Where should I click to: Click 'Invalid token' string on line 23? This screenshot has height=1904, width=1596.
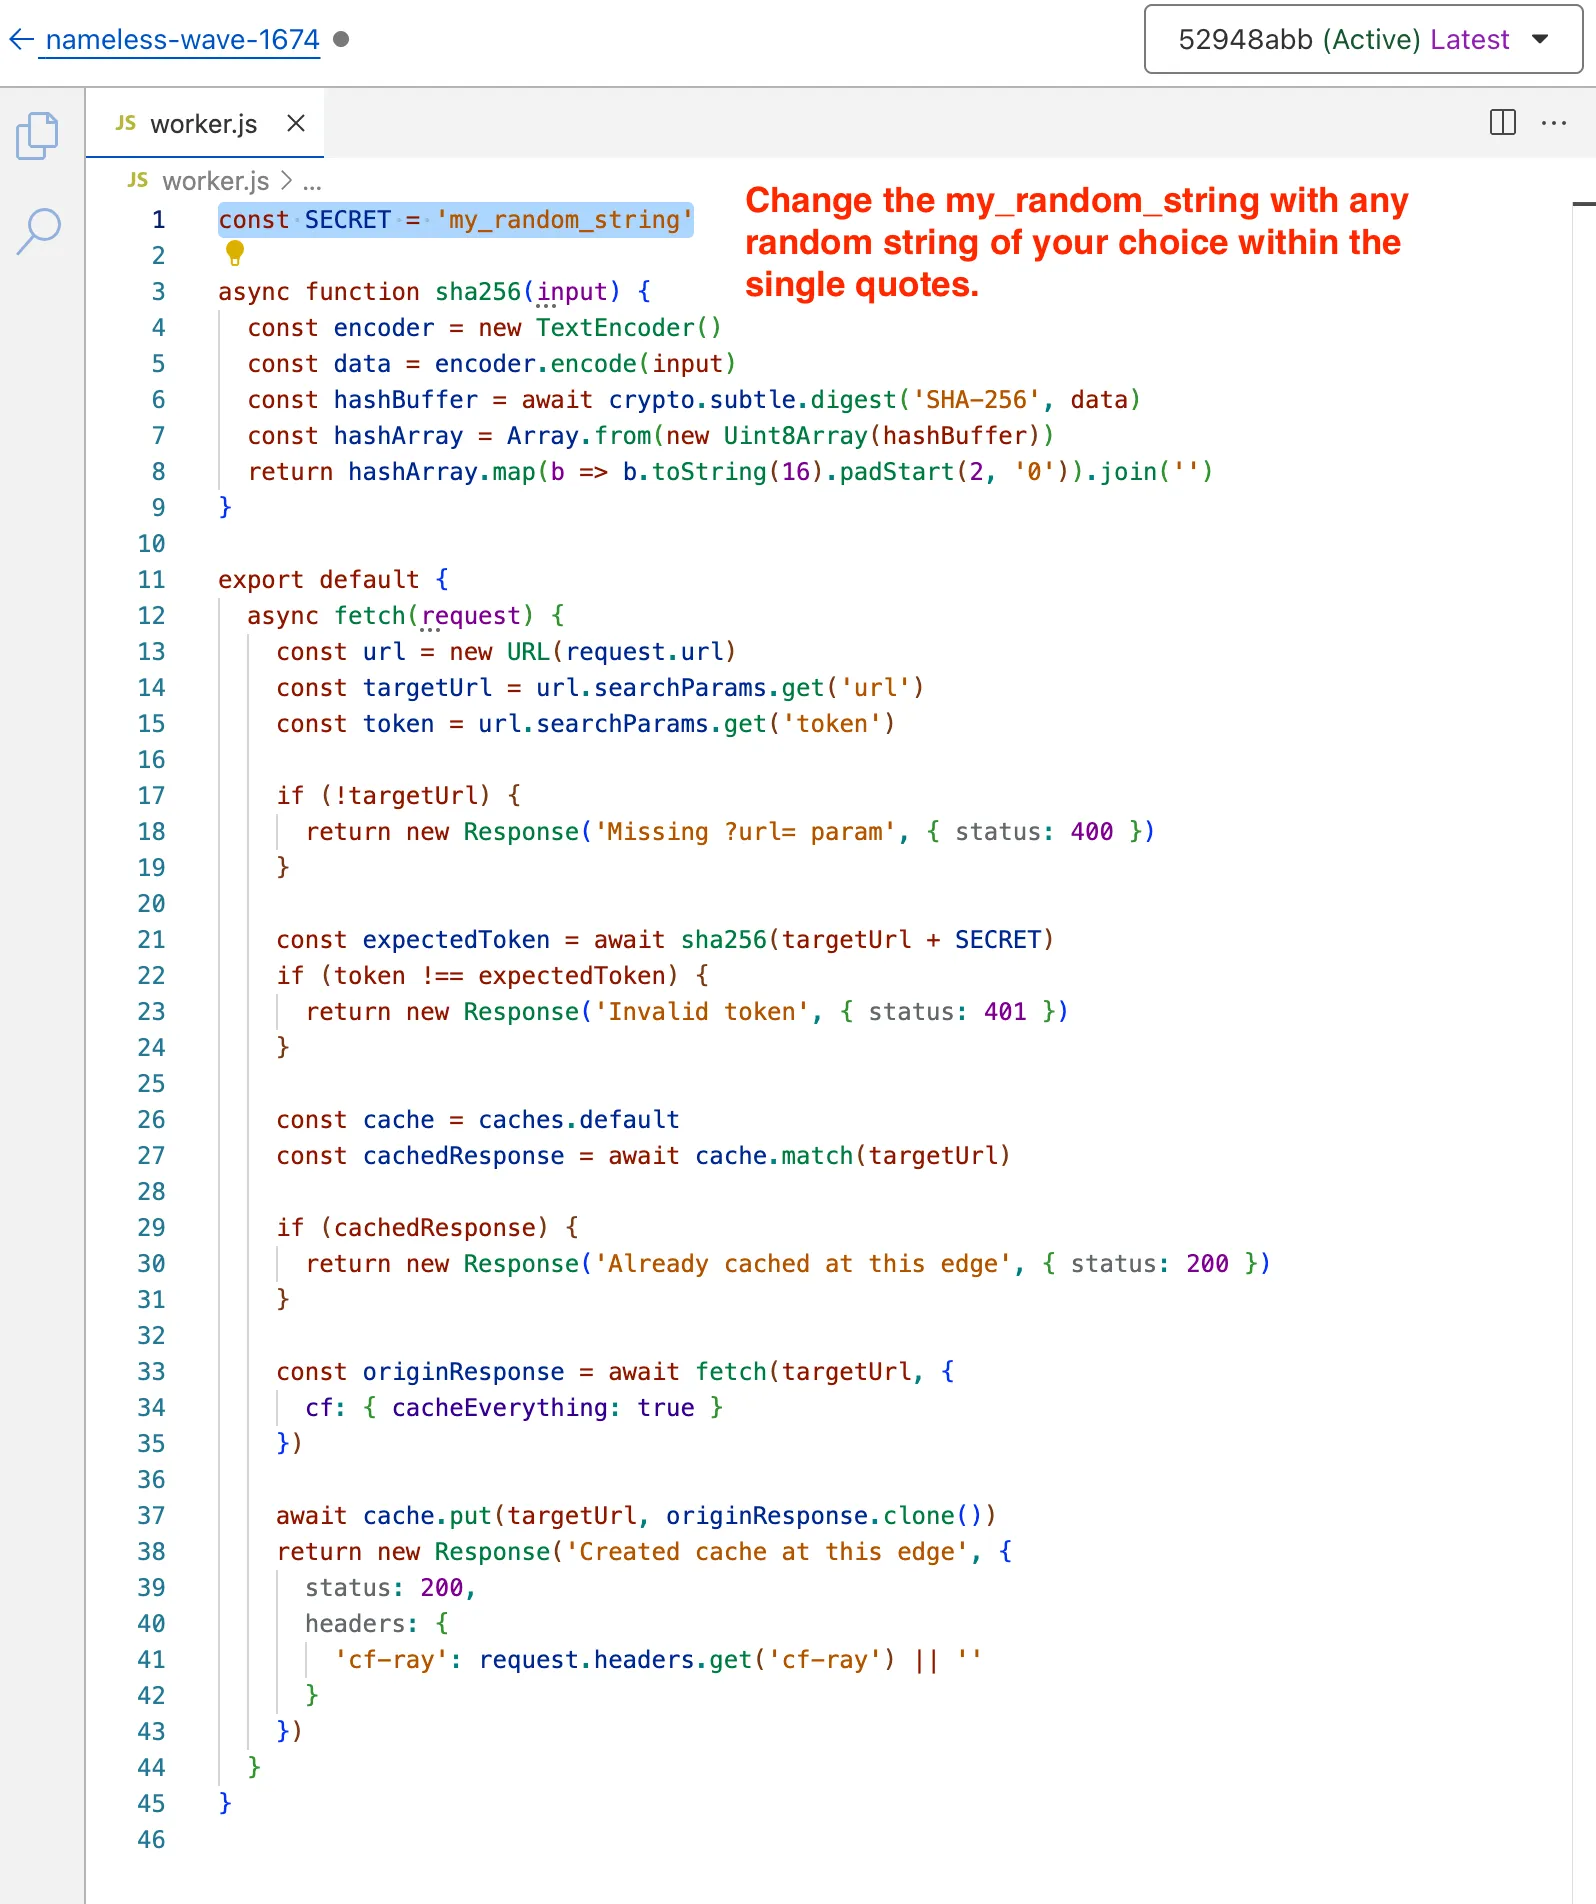tap(702, 1011)
